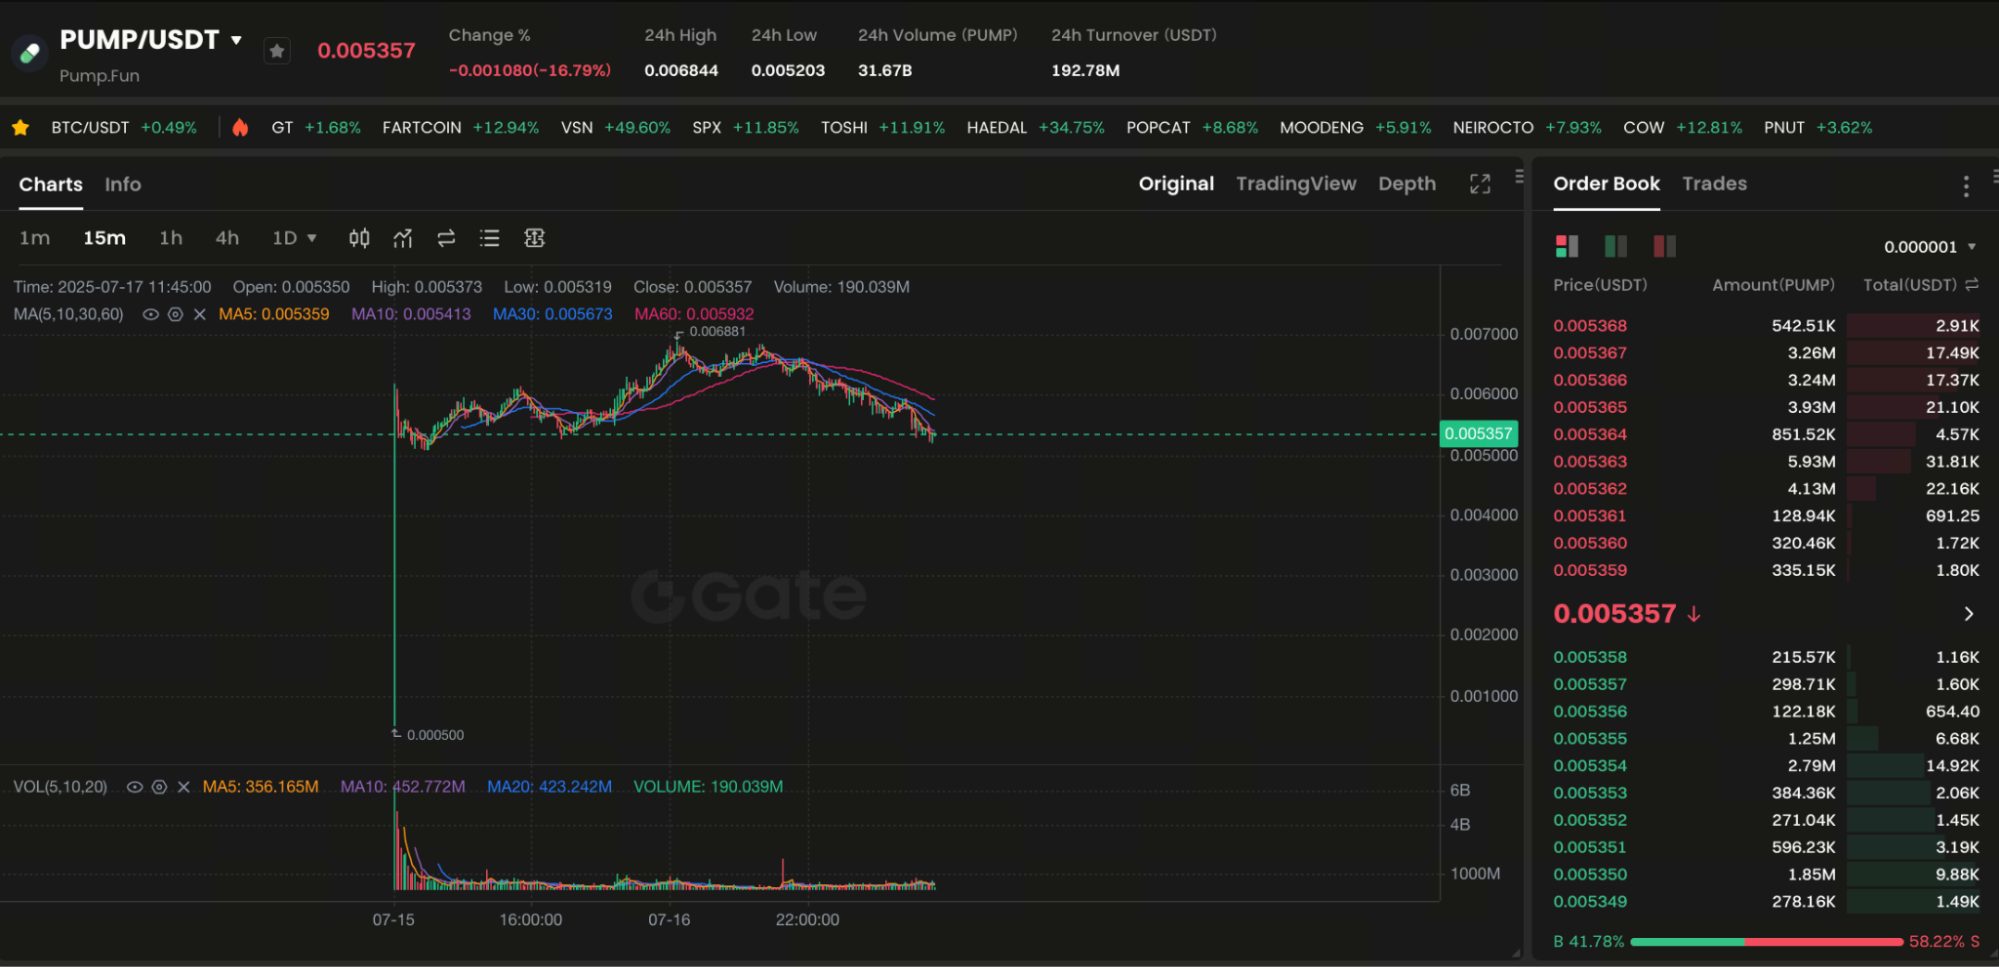Select 1m timeframe

click(x=35, y=238)
